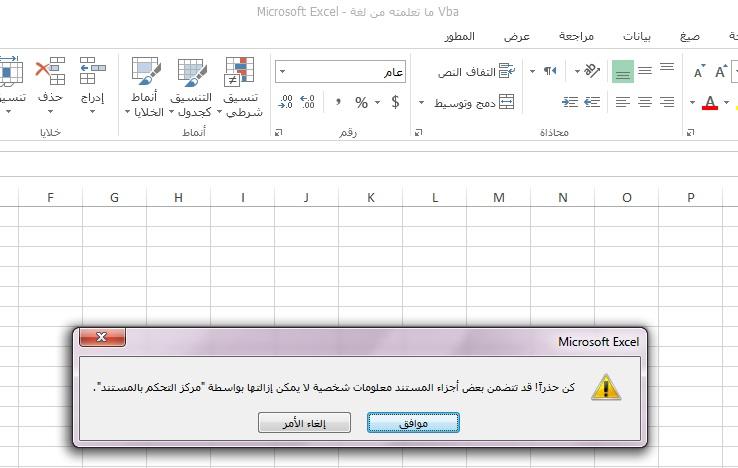Expand the orientation dropdown arrow

point(577,72)
